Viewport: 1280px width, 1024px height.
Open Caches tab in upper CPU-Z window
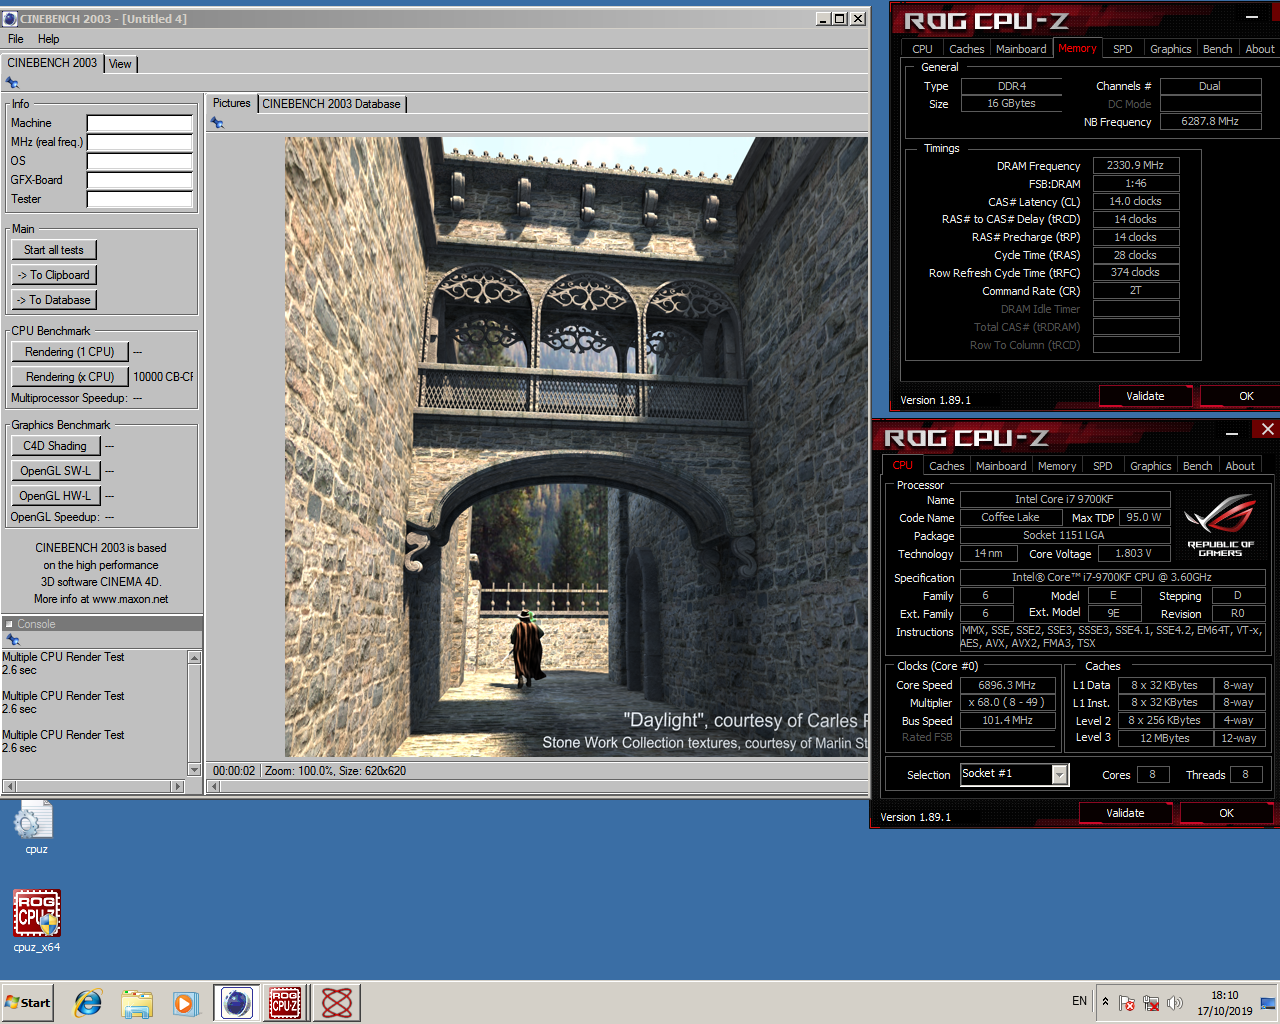(966, 49)
